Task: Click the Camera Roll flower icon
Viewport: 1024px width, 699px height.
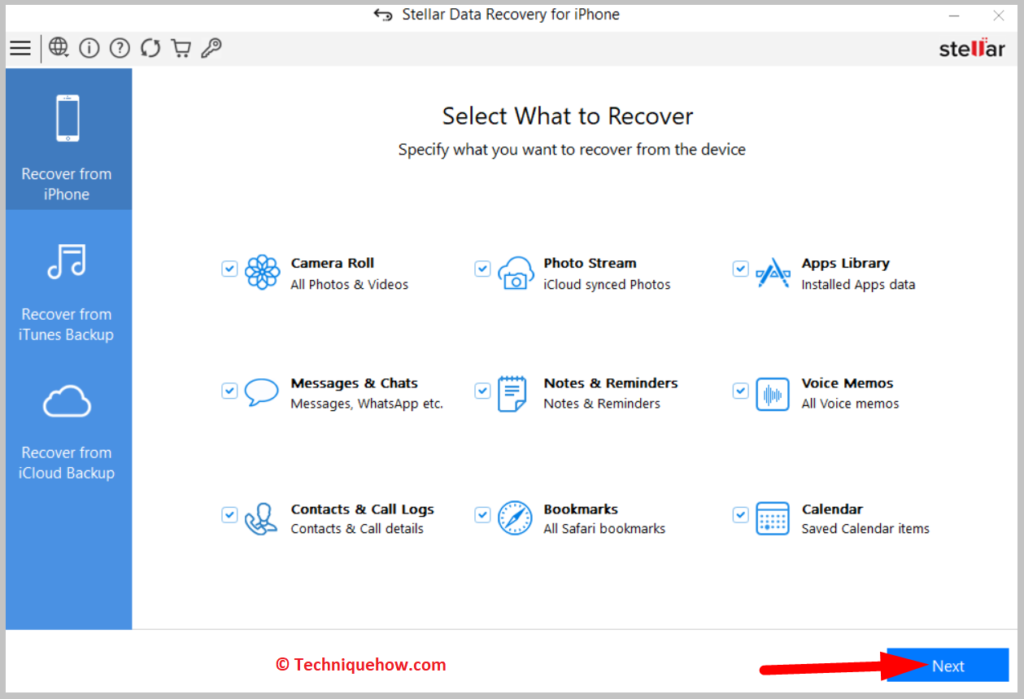Action: pyautogui.click(x=262, y=272)
